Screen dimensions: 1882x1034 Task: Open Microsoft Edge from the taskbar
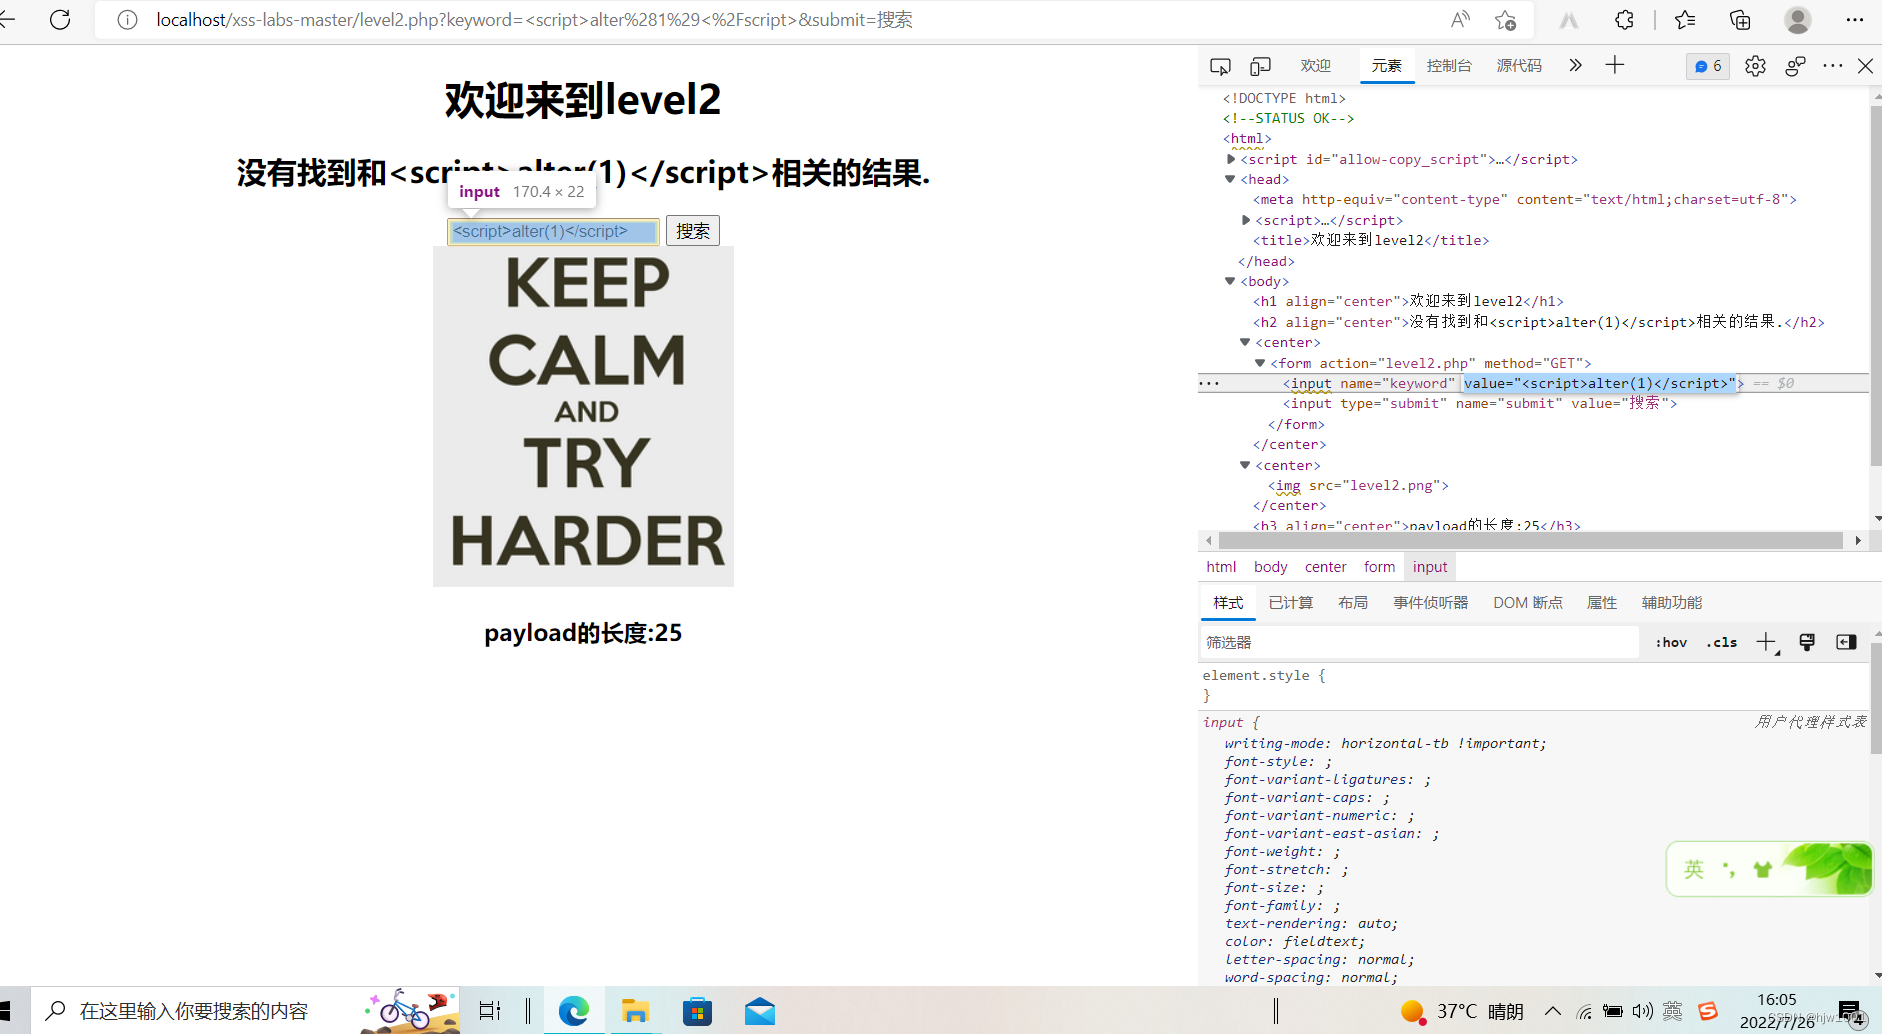point(574,1011)
